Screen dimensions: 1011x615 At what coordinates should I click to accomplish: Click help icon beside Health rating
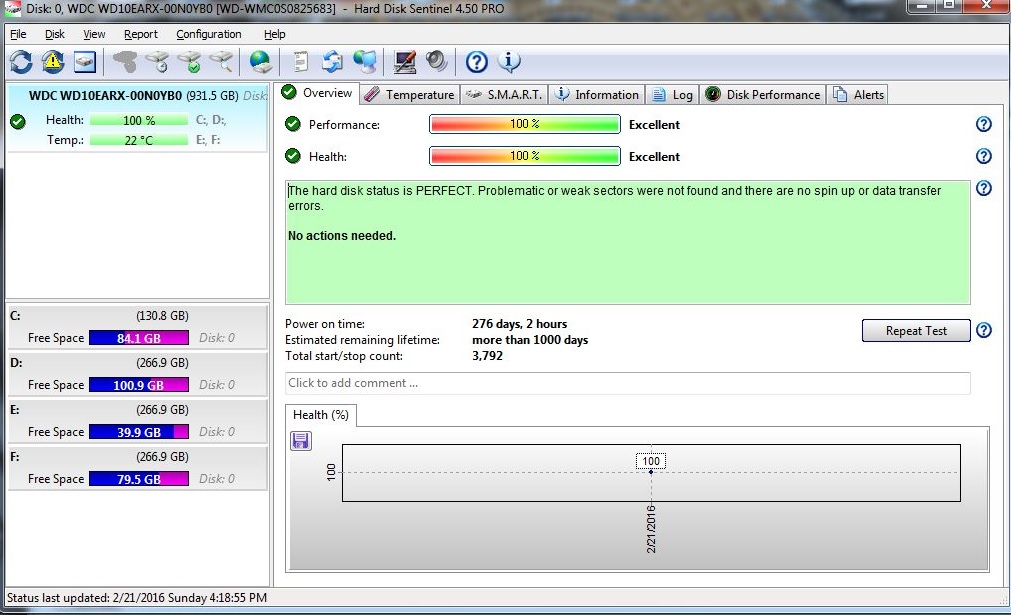pos(983,156)
